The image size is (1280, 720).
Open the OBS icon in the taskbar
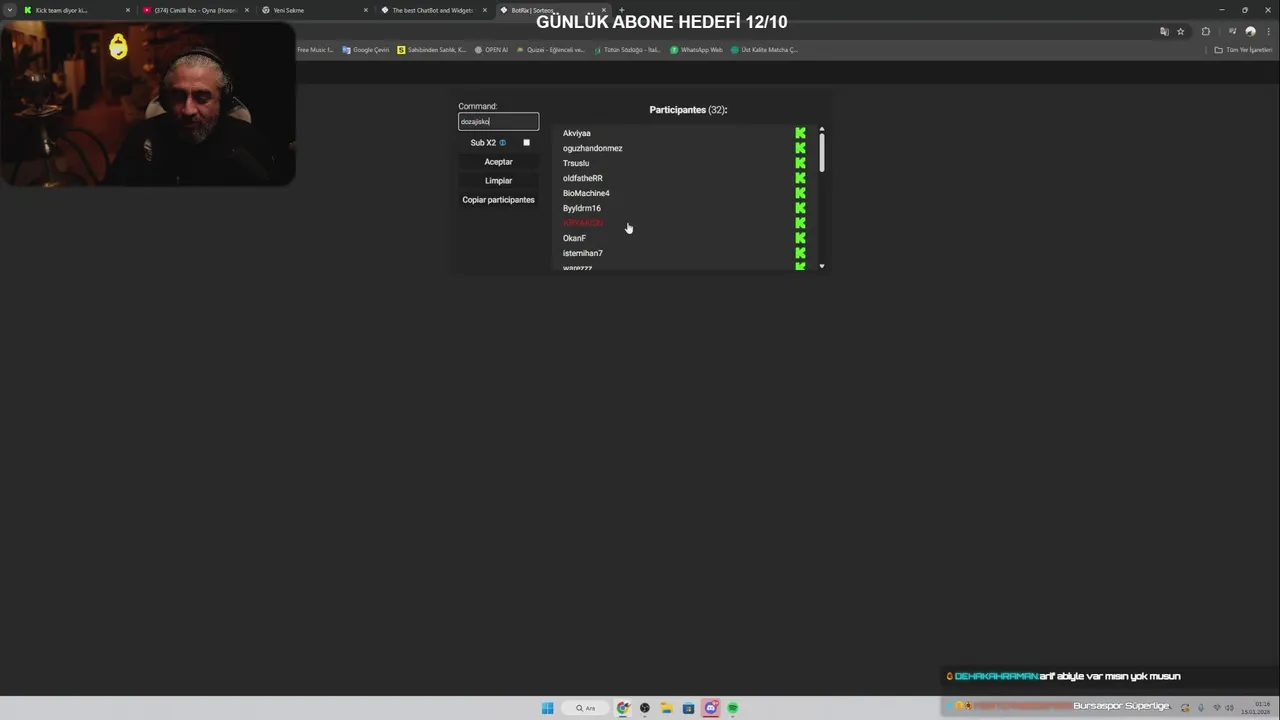[645, 708]
